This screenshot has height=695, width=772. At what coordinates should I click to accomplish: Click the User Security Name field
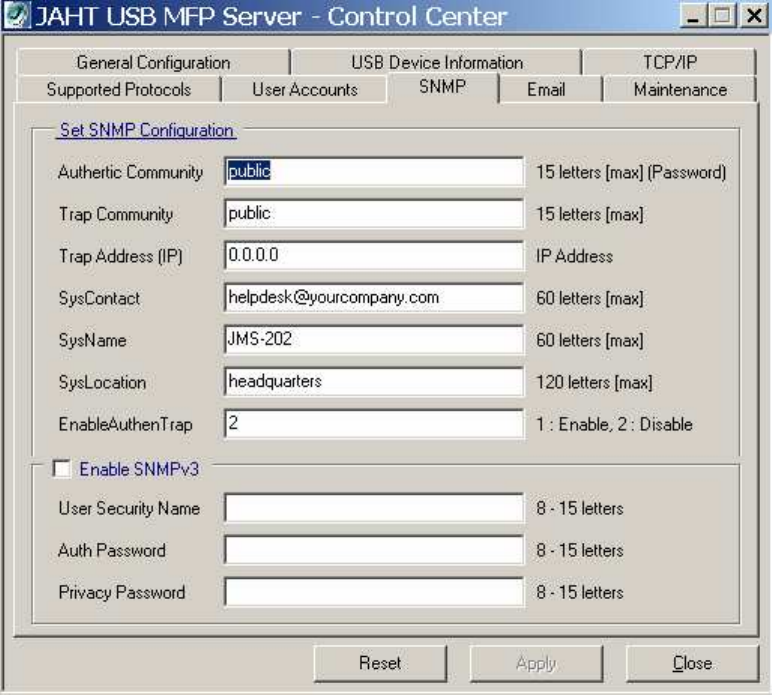tap(374, 508)
